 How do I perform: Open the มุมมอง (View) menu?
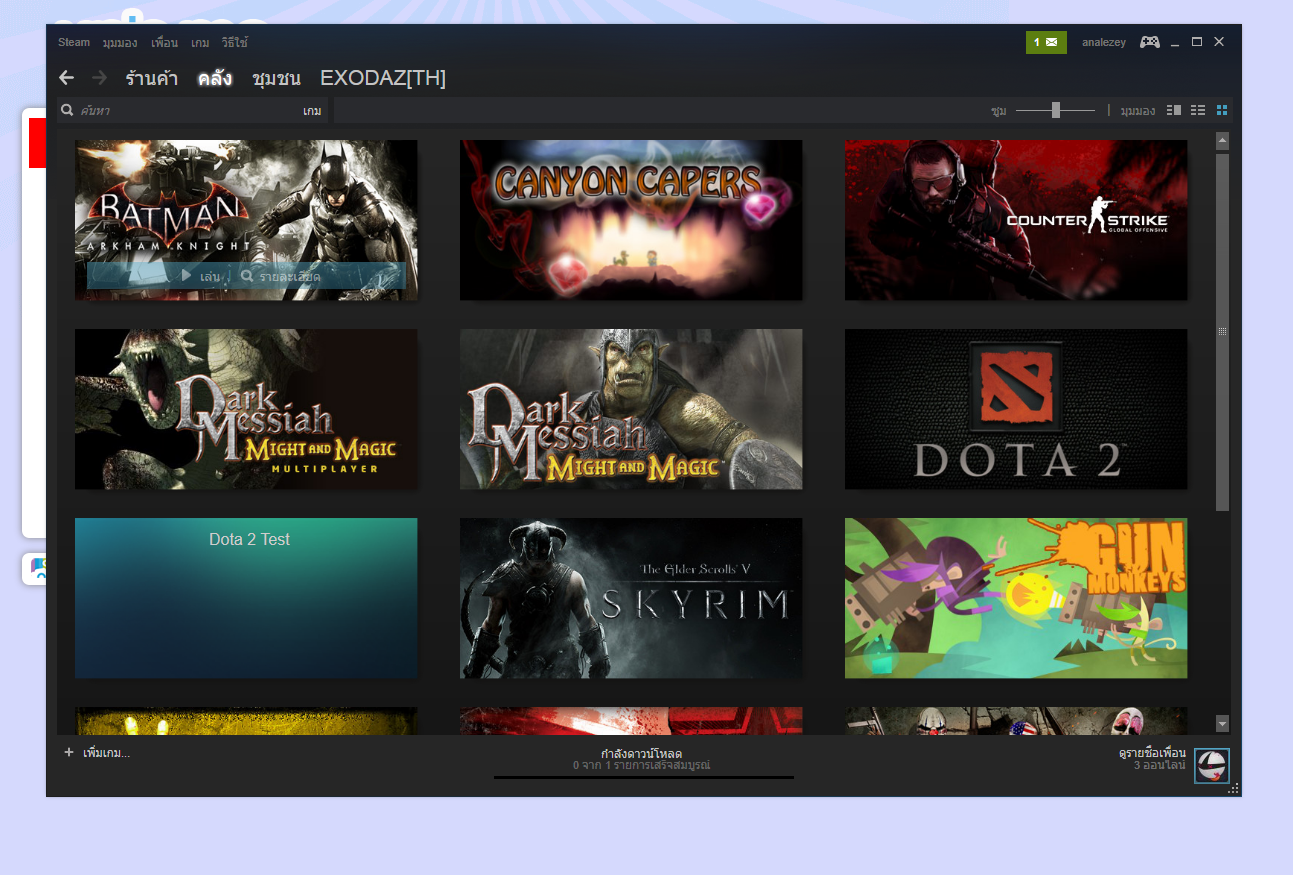120,43
